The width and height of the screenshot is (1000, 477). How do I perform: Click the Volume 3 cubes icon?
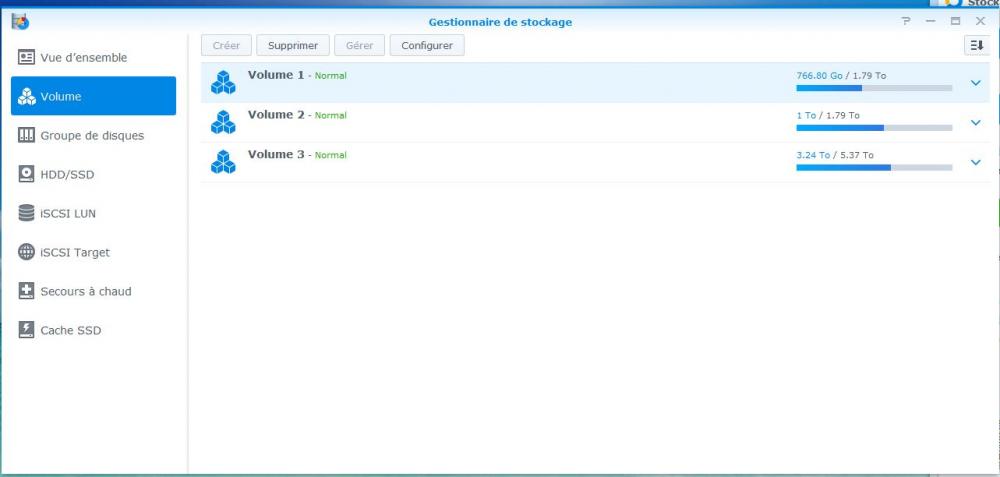point(223,161)
